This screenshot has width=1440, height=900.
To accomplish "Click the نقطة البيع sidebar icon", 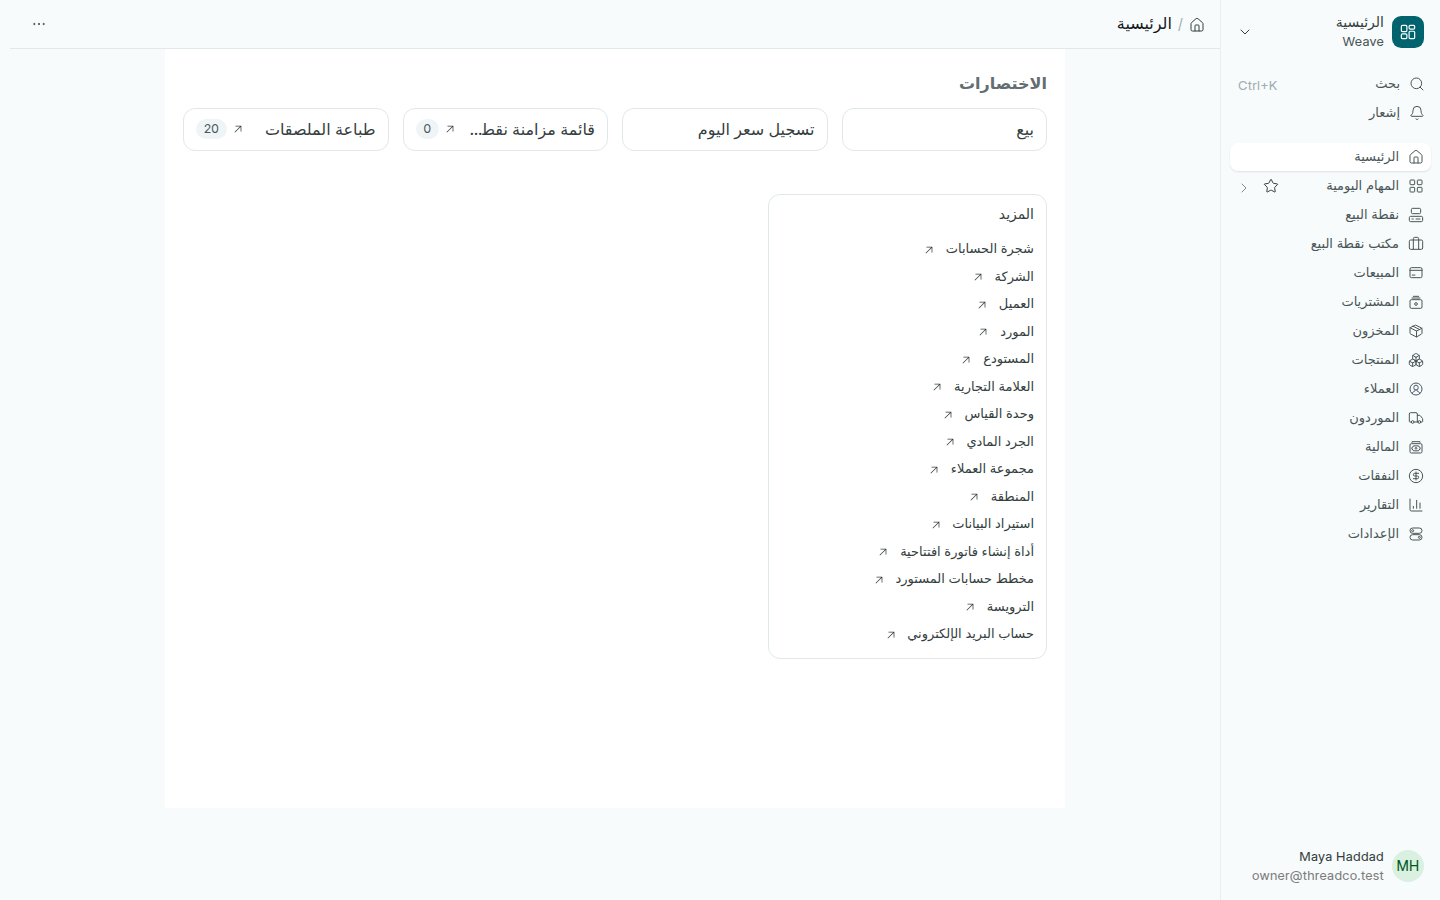I will [1416, 215].
